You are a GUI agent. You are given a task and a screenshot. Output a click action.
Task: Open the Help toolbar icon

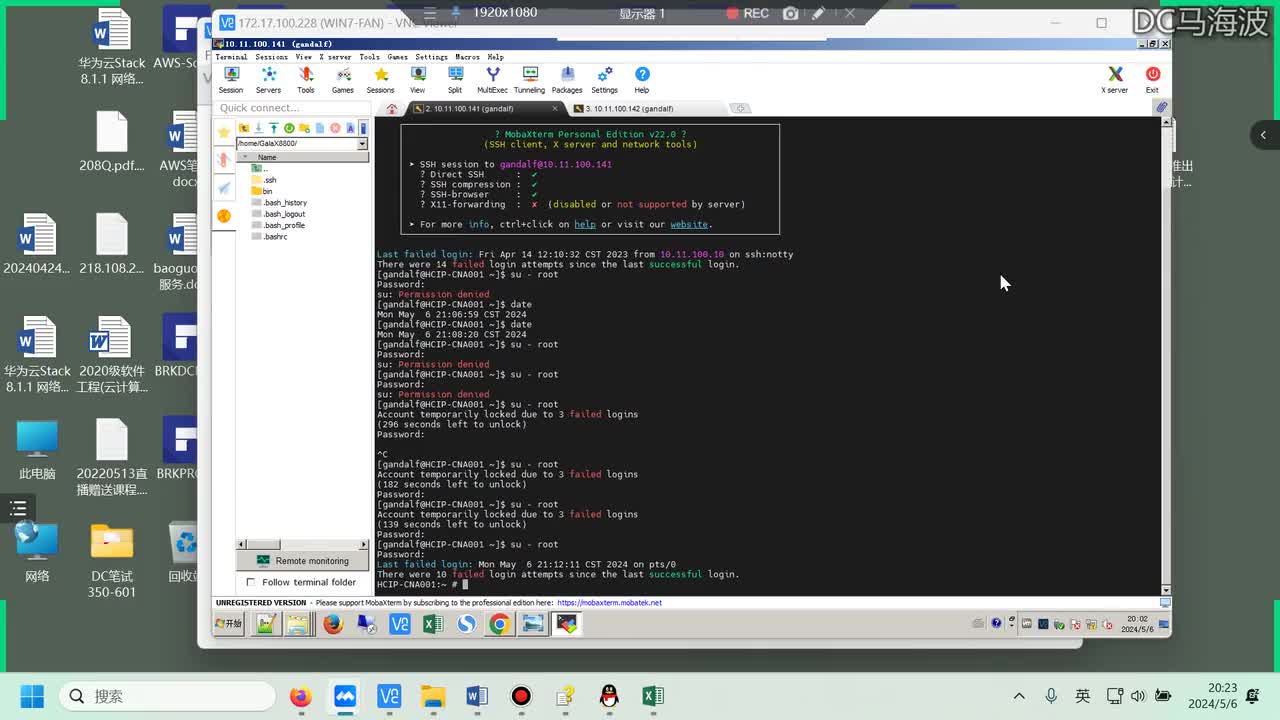(x=642, y=80)
